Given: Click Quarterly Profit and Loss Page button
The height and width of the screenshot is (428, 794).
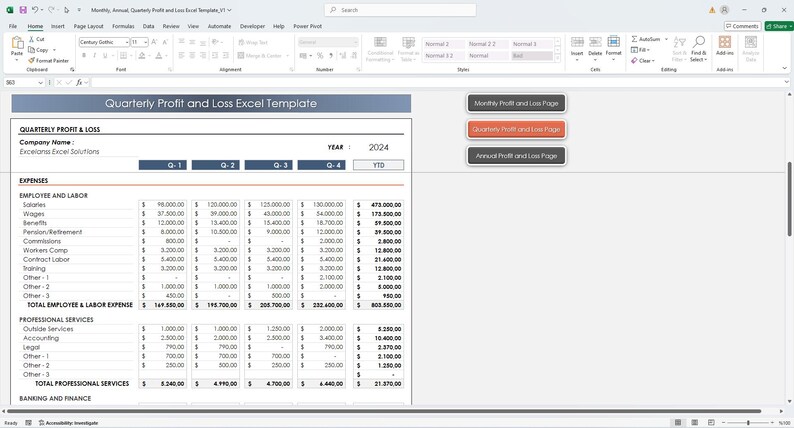Looking at the screenshot, I should (x=516, y=130).
